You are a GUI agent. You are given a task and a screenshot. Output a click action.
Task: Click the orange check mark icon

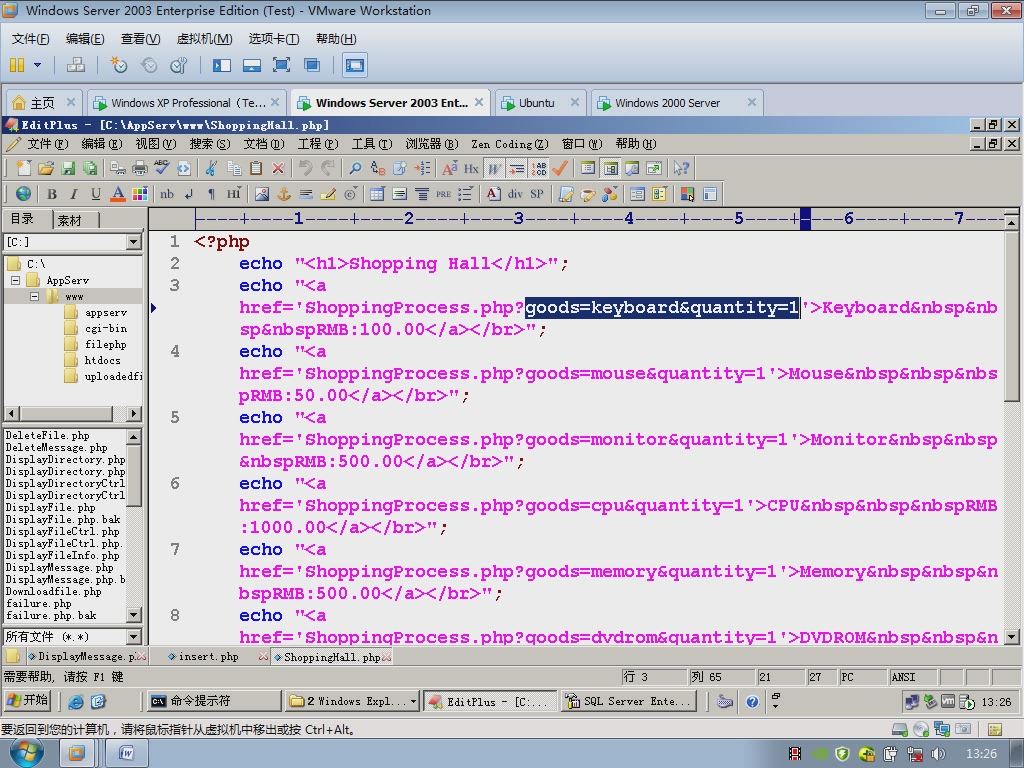tap(560, 168)
